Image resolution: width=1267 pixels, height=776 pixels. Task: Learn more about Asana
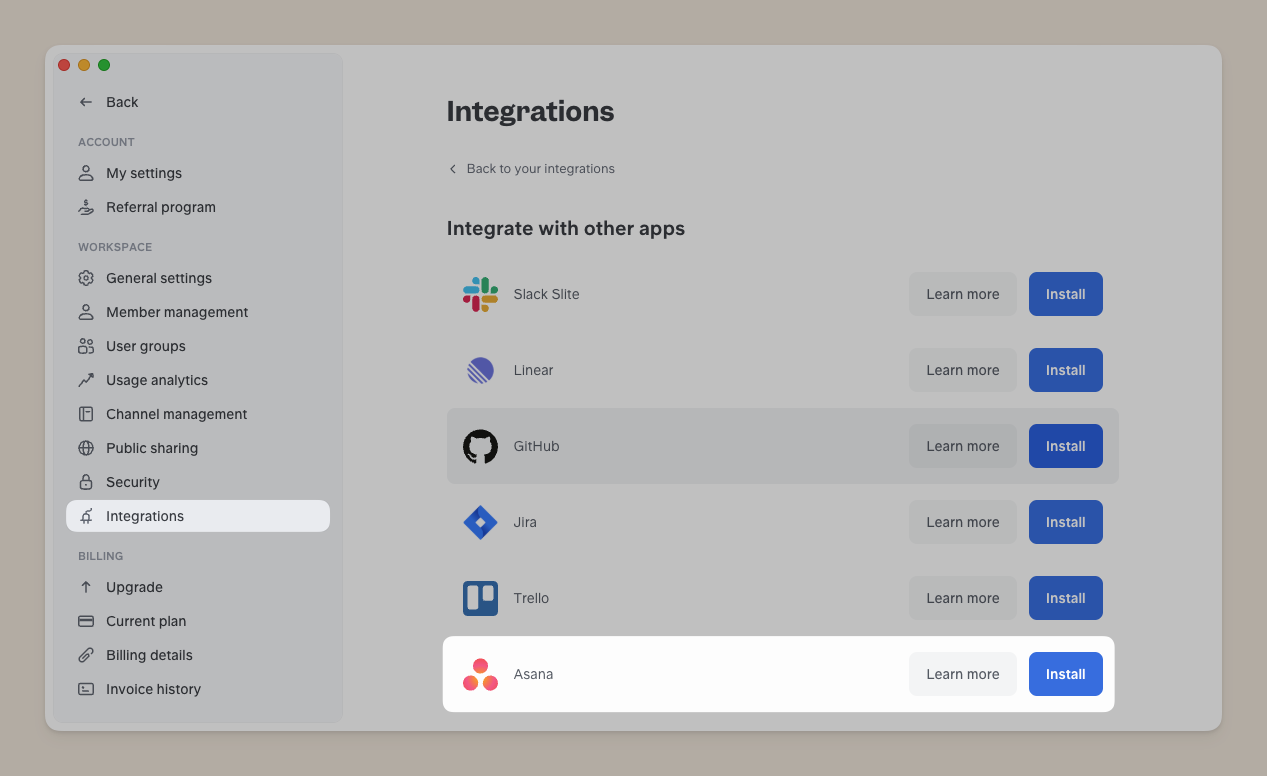962,674
